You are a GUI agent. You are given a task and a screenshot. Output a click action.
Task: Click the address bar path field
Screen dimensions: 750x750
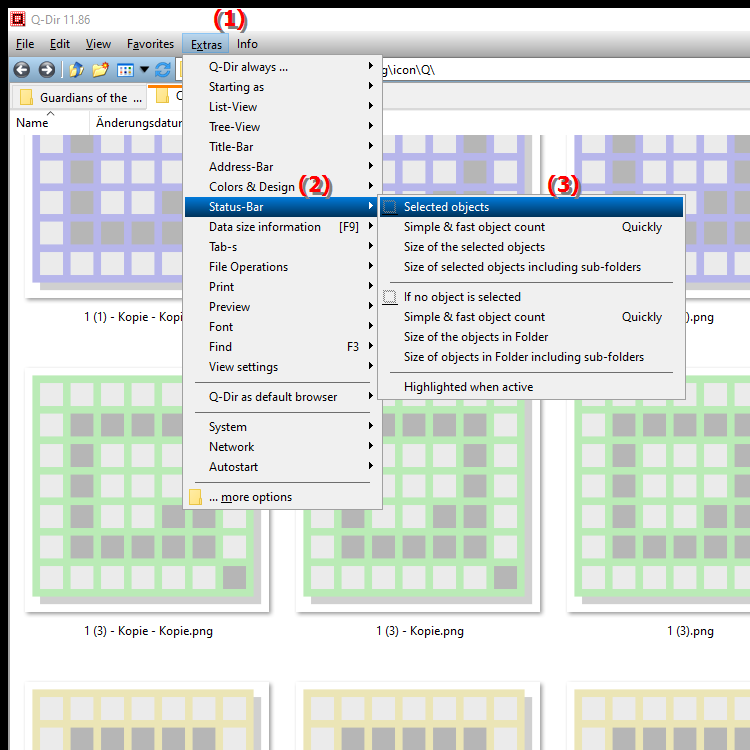(564, 70)
